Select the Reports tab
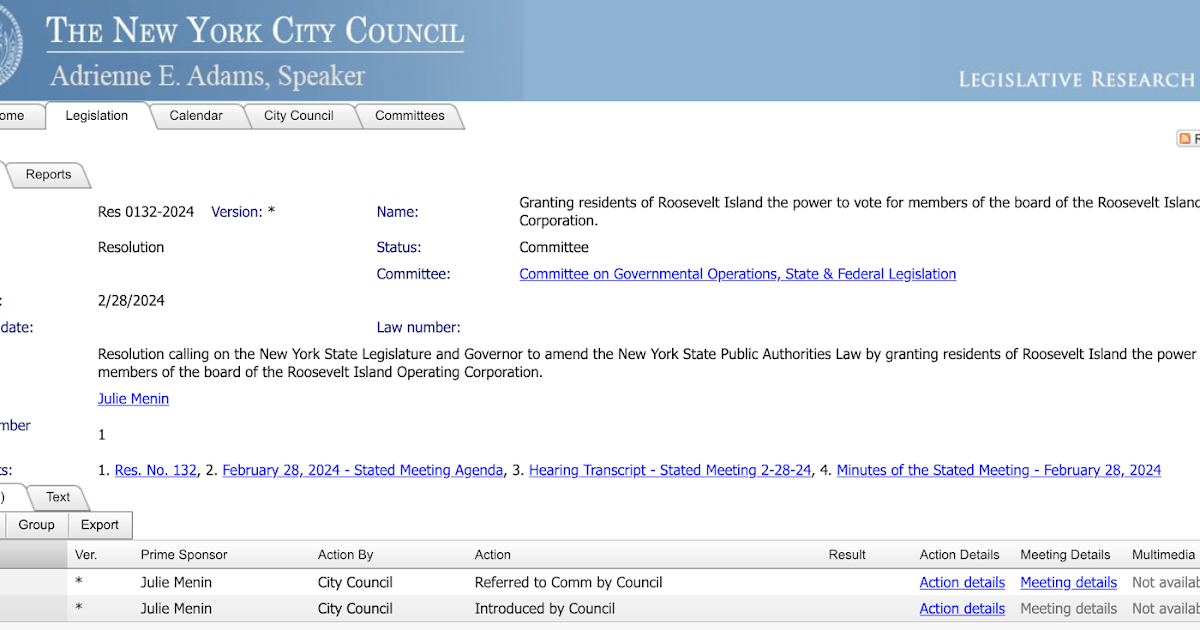 (48, 175)
